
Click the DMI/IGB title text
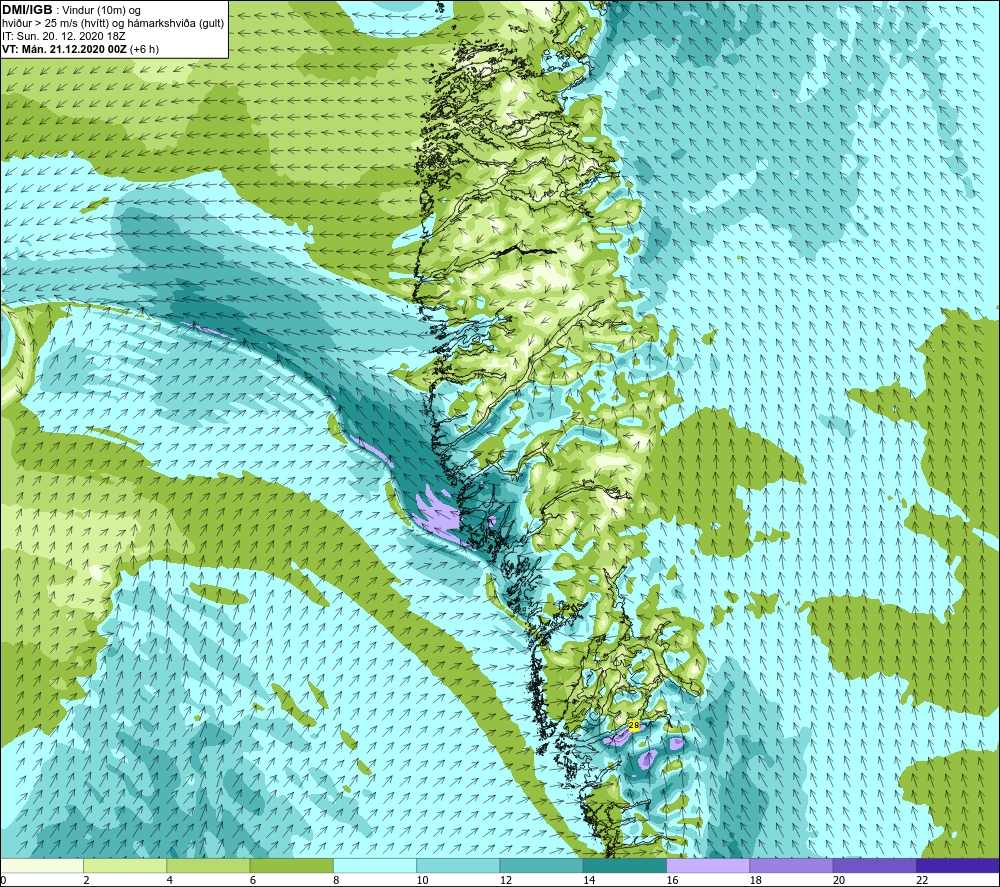[27, 10]
